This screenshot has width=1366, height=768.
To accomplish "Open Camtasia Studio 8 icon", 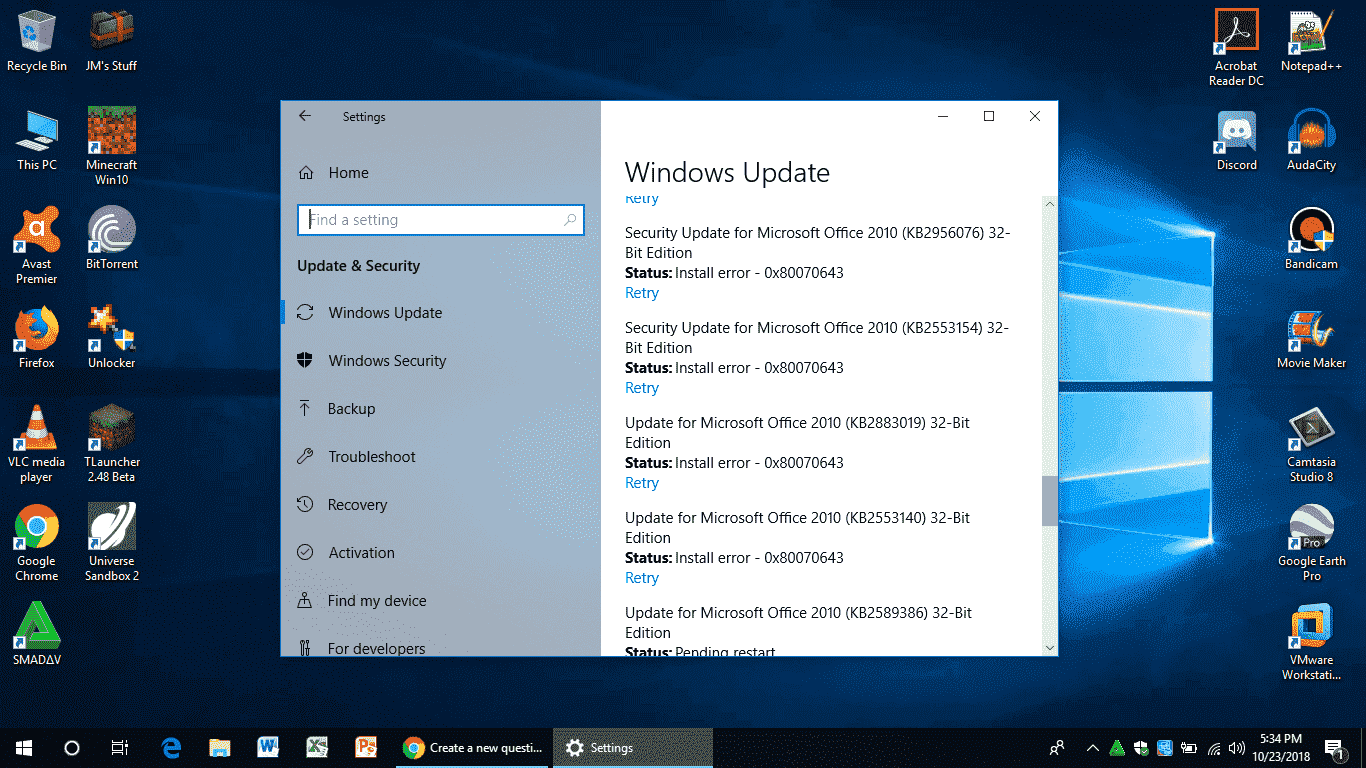I will point(1311,444).
